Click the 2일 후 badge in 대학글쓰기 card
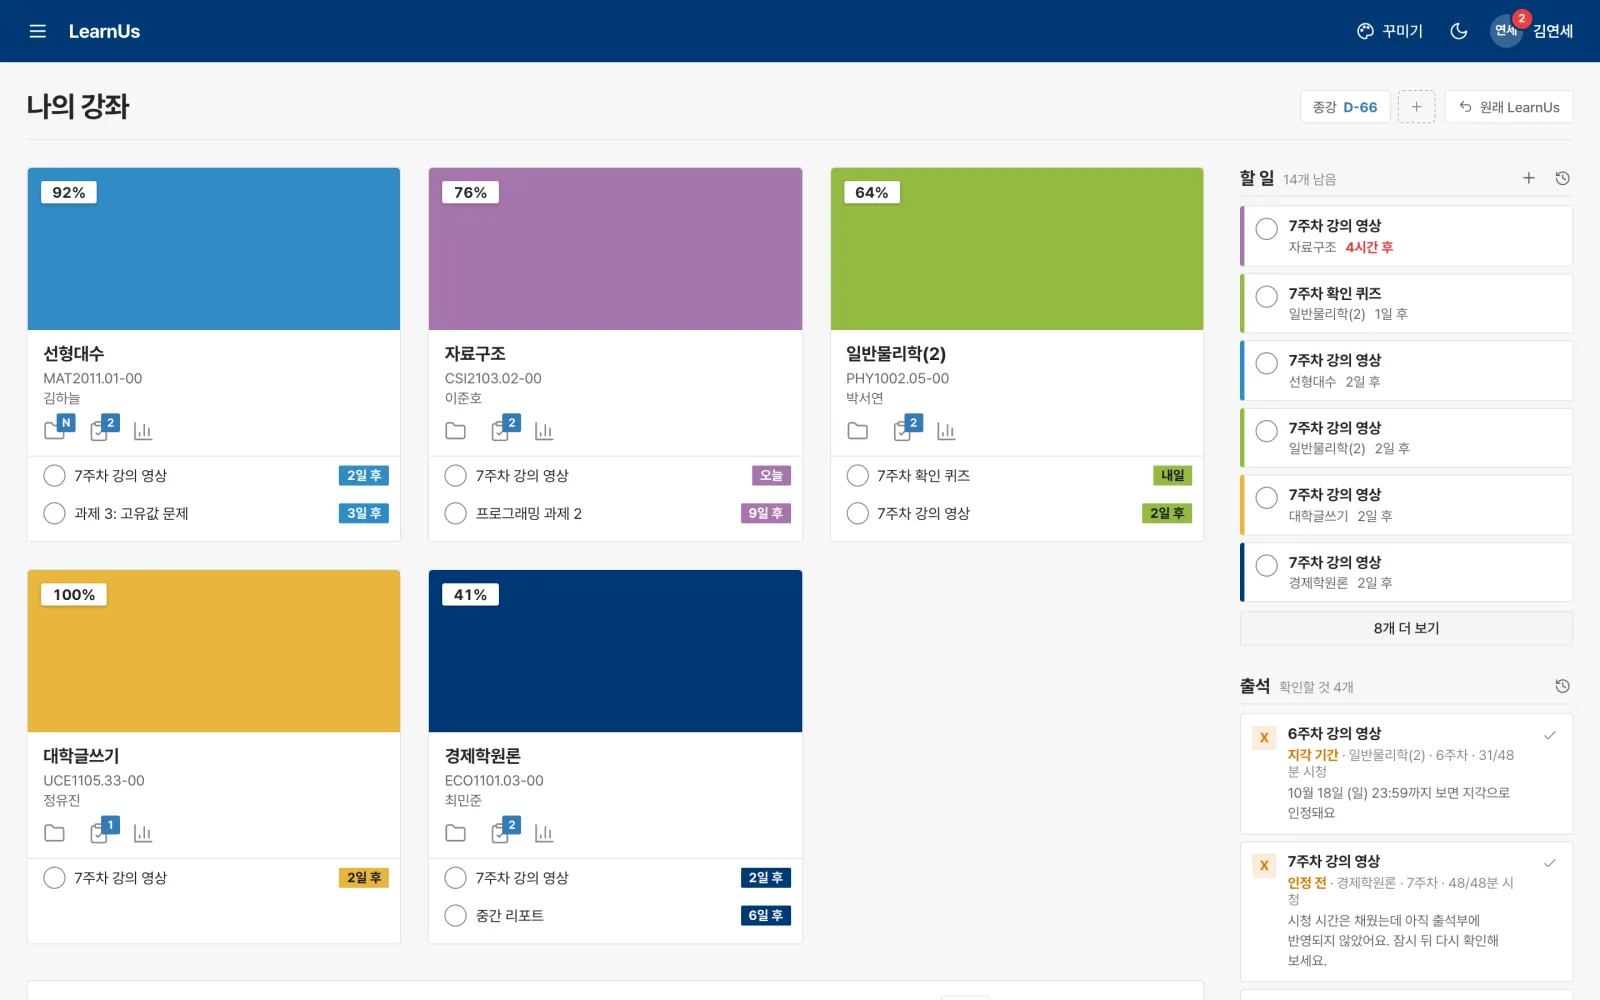Viewport: 1600px width, 1000px height. (x=364, y=878)
